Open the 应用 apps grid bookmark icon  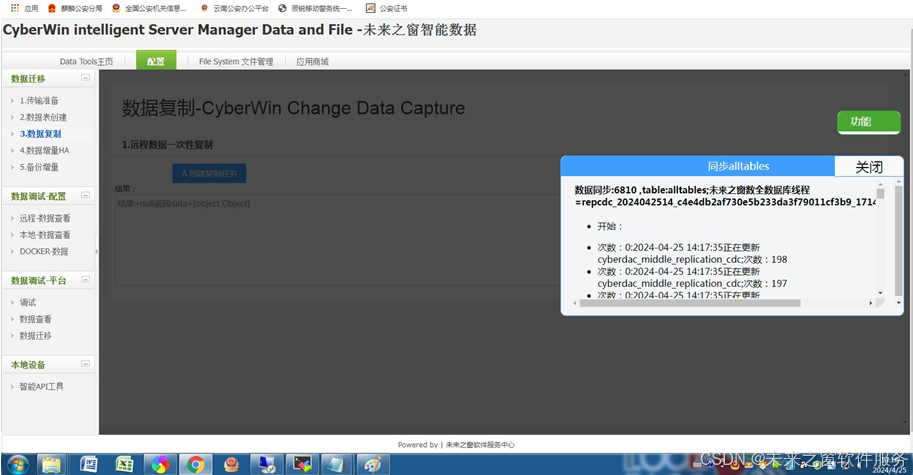point(15,8)
